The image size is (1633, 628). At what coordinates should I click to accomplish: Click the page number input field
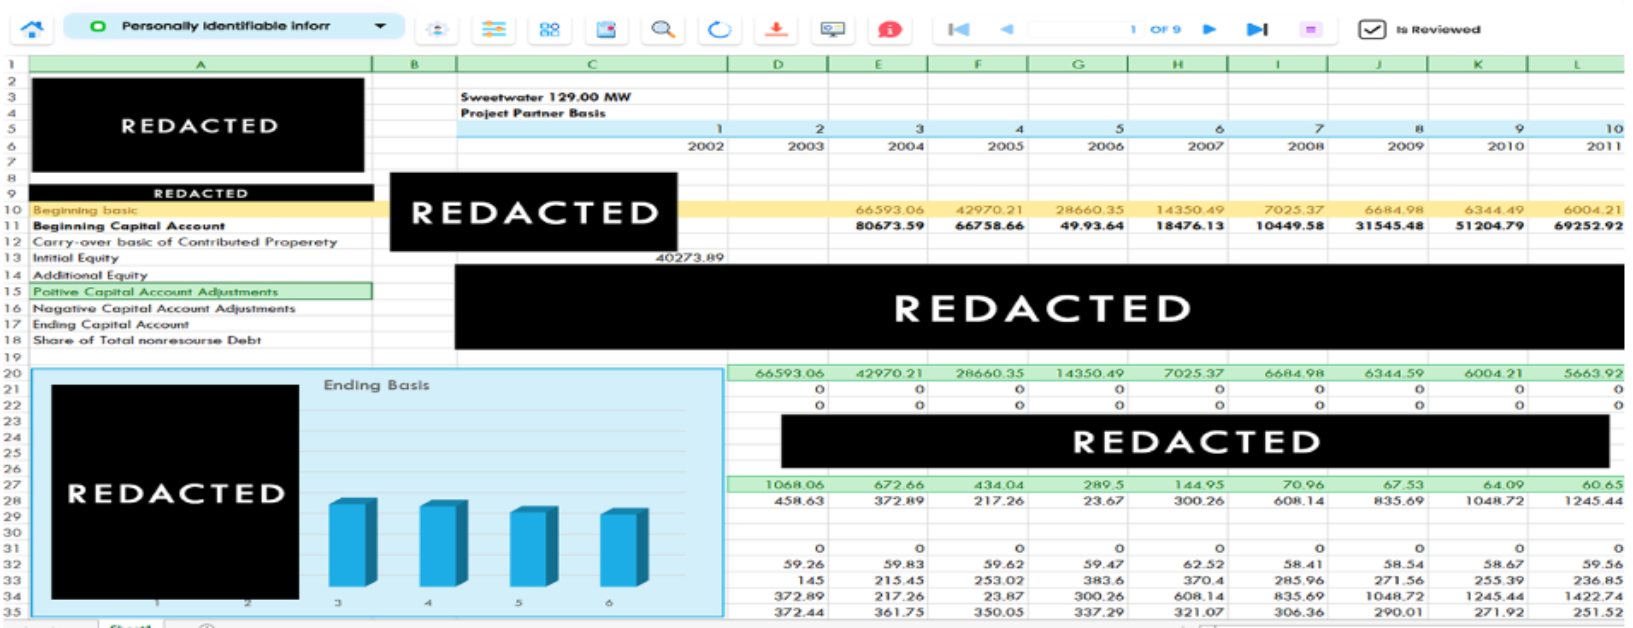click(x=1080, y=29)
